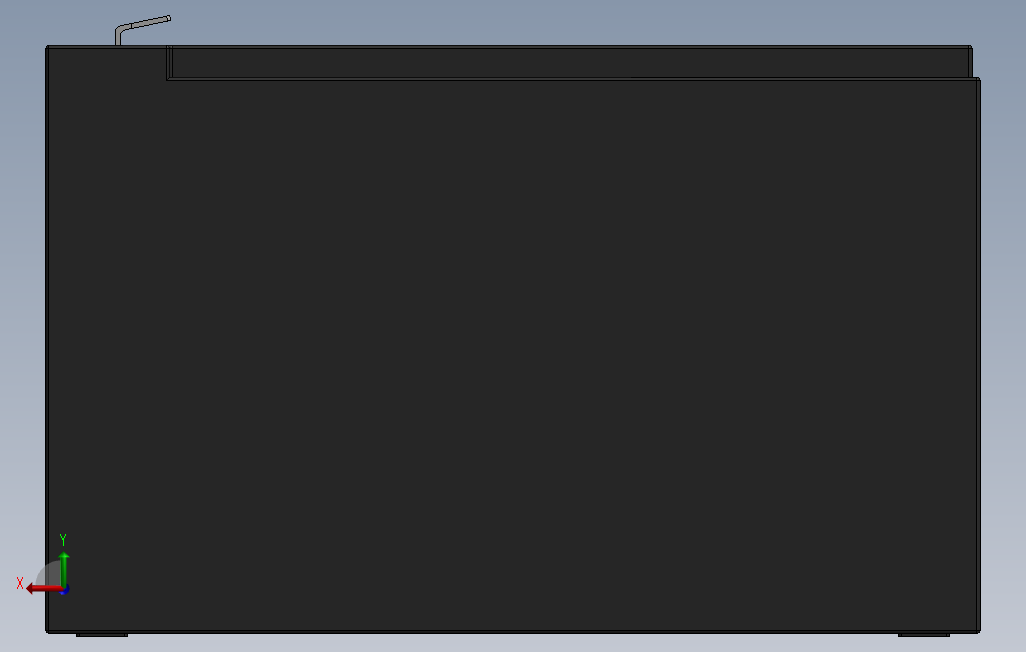Select the blue Z axis point of triad
Viewport: 1026px width, 652px height.
point(65,590)
